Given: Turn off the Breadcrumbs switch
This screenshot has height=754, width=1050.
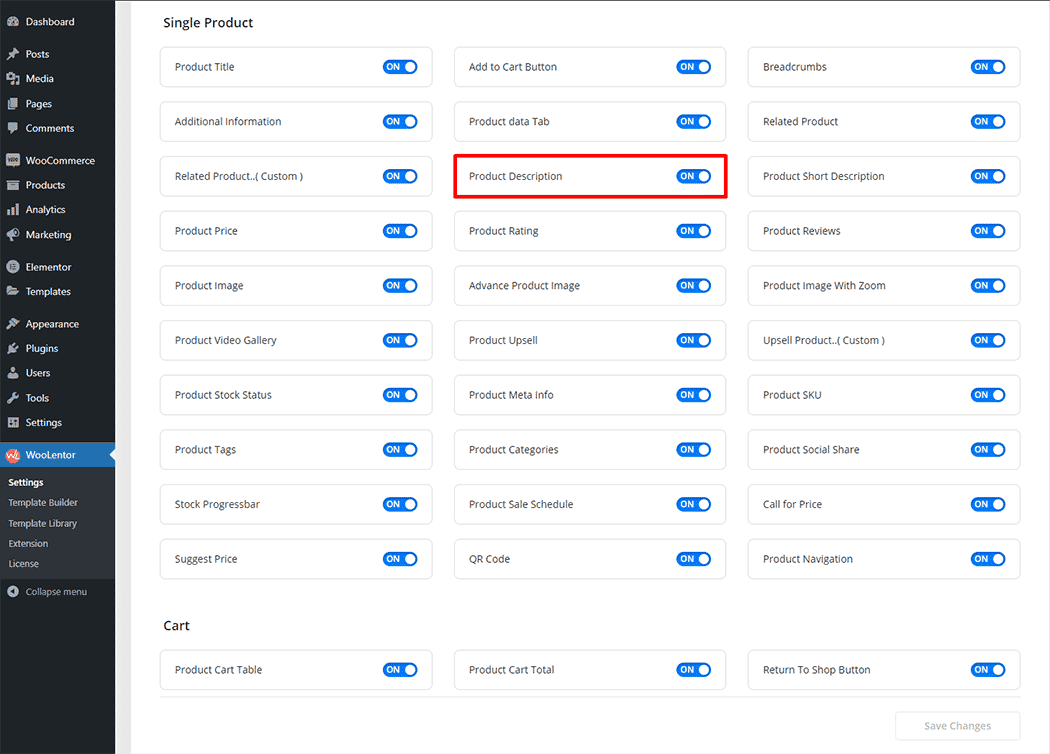Looking at the screenshot, I should tap(987, 67).
